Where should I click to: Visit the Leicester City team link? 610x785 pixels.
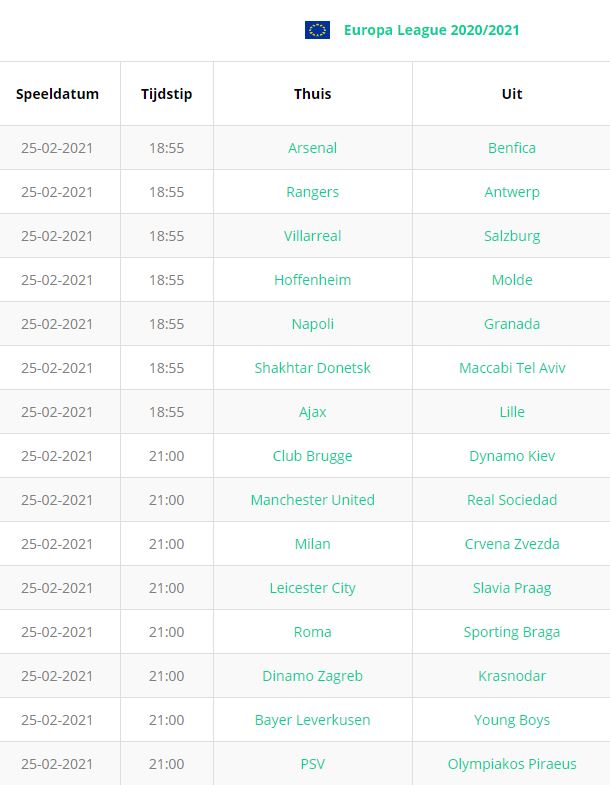(313, 589)
